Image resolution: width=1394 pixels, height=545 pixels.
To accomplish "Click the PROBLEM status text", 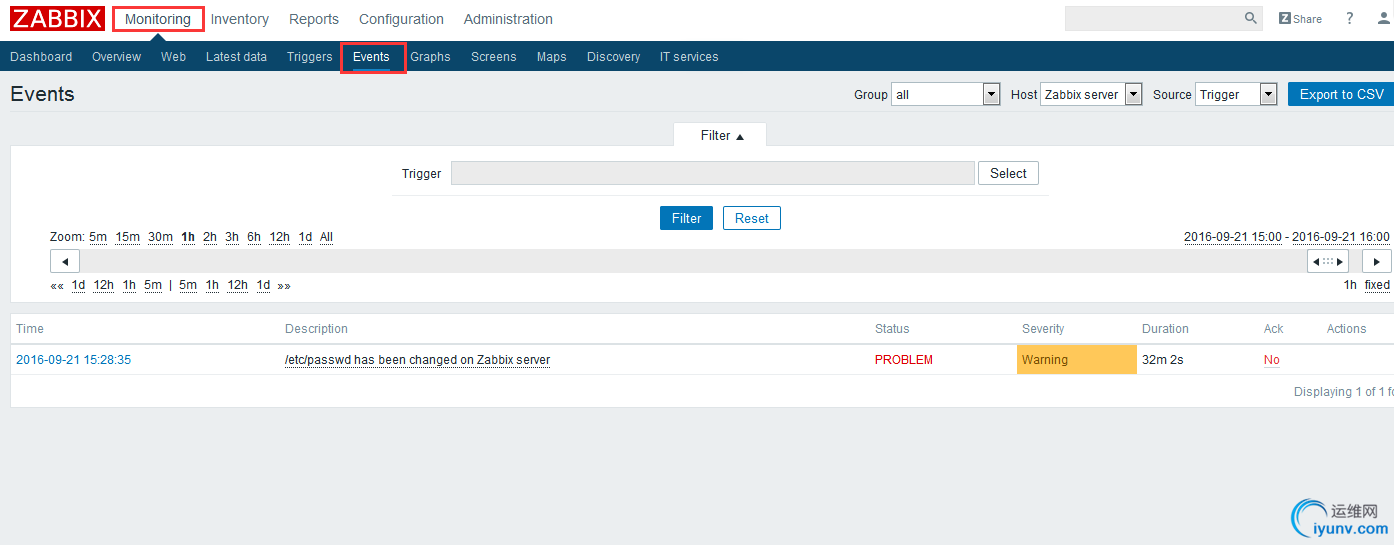I will pyautogui.click(x=903, y=360).
